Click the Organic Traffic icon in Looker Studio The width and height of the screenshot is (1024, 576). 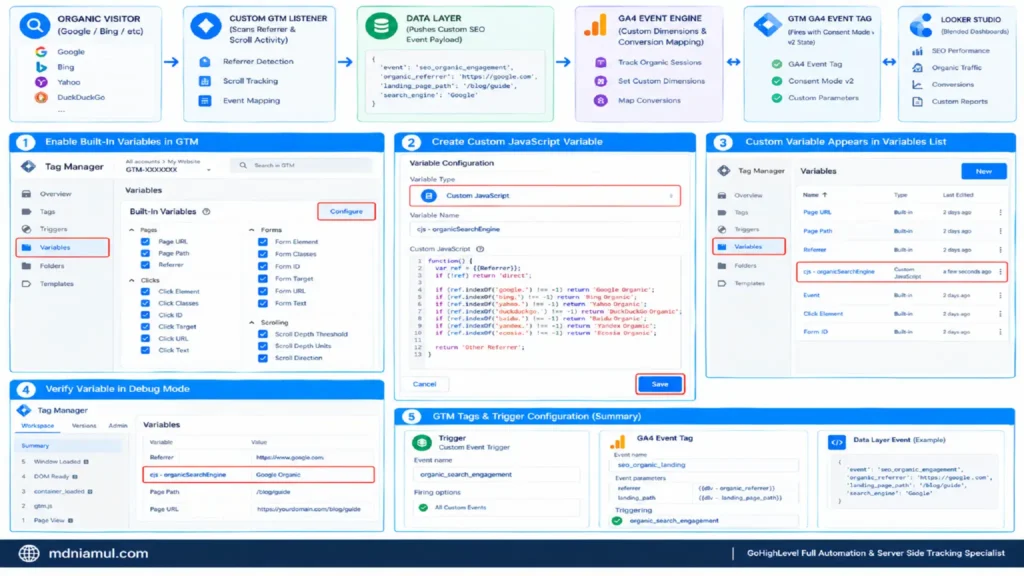[918, 68]
